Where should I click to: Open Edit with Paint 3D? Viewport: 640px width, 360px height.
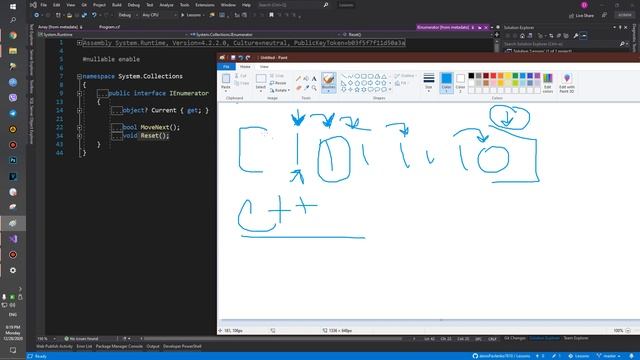click(x=567, y=82)
